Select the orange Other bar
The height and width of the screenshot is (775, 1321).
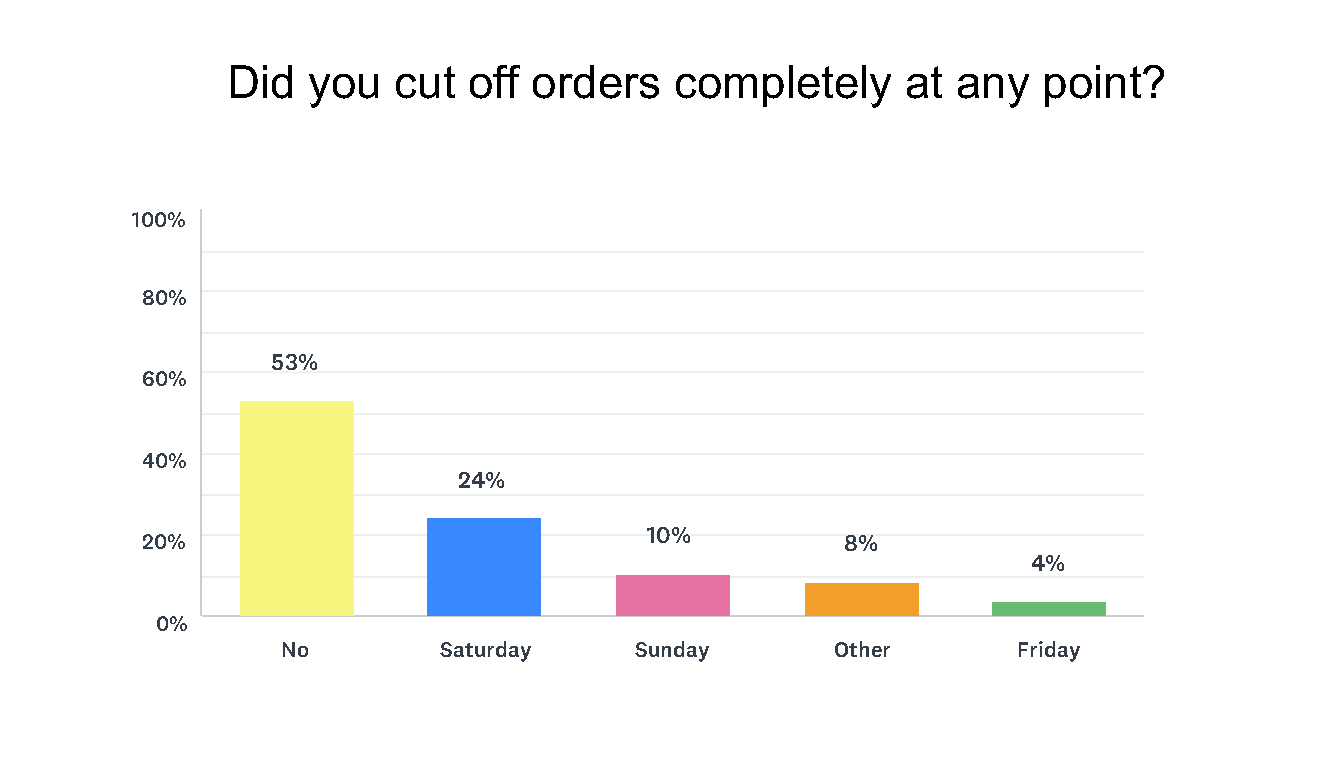(861, 599)
